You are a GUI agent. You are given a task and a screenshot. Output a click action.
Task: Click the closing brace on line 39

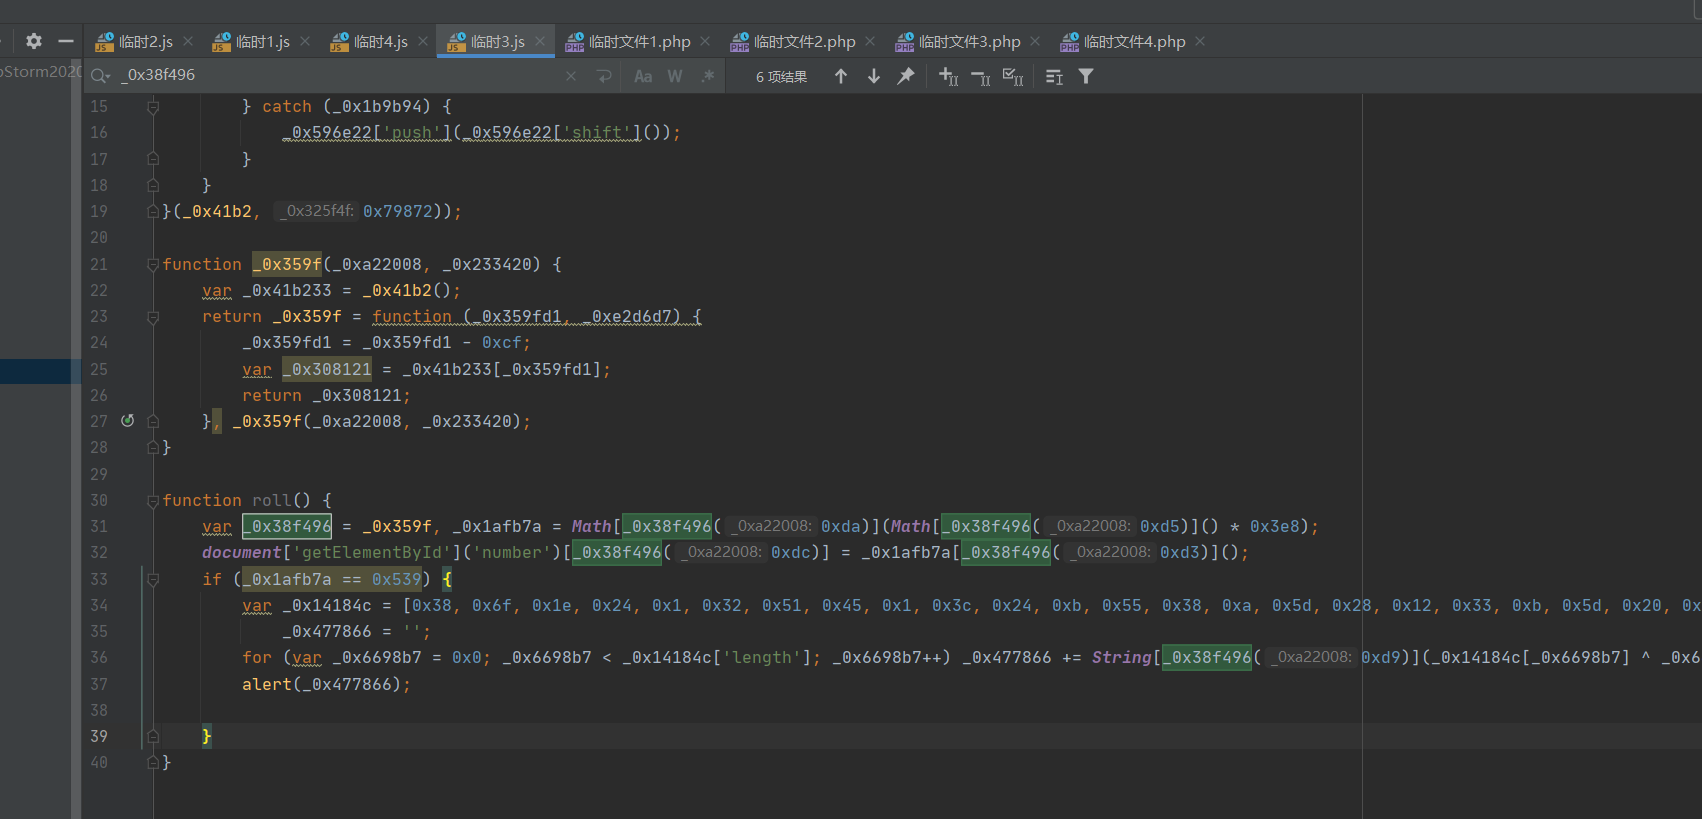(207, 736)
